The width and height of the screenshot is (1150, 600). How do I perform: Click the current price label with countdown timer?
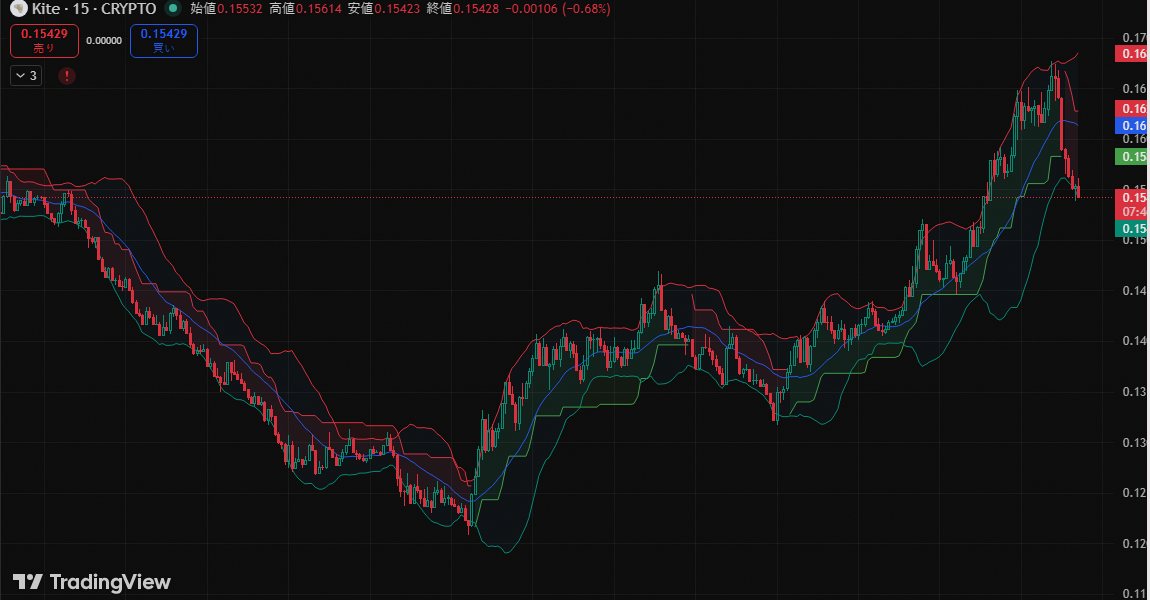coord(1132,205)
